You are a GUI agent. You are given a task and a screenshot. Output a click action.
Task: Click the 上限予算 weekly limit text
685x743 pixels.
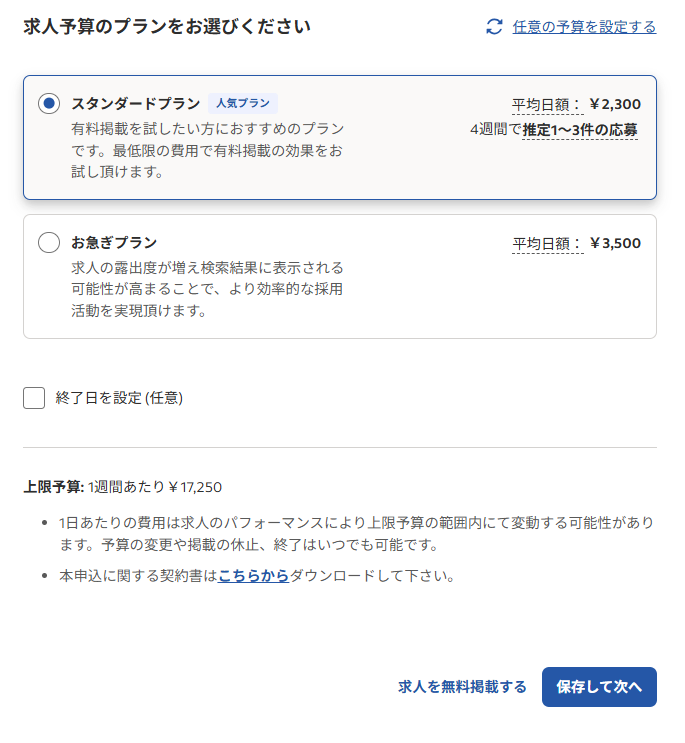click(x=123, y=488)
